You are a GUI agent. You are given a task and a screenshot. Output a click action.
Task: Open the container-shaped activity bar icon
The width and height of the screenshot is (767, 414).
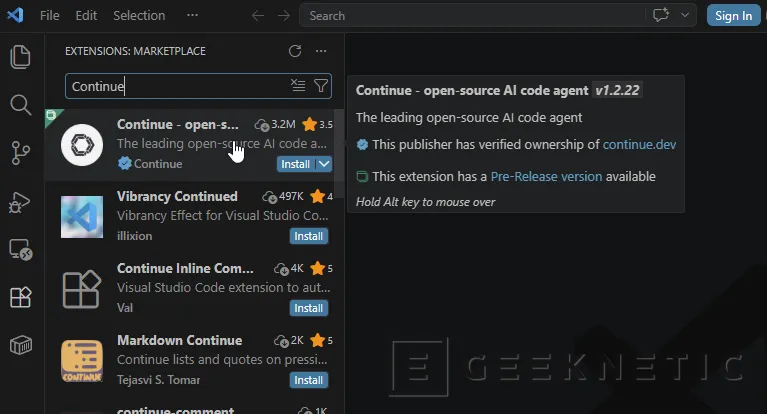pos(21,345)
